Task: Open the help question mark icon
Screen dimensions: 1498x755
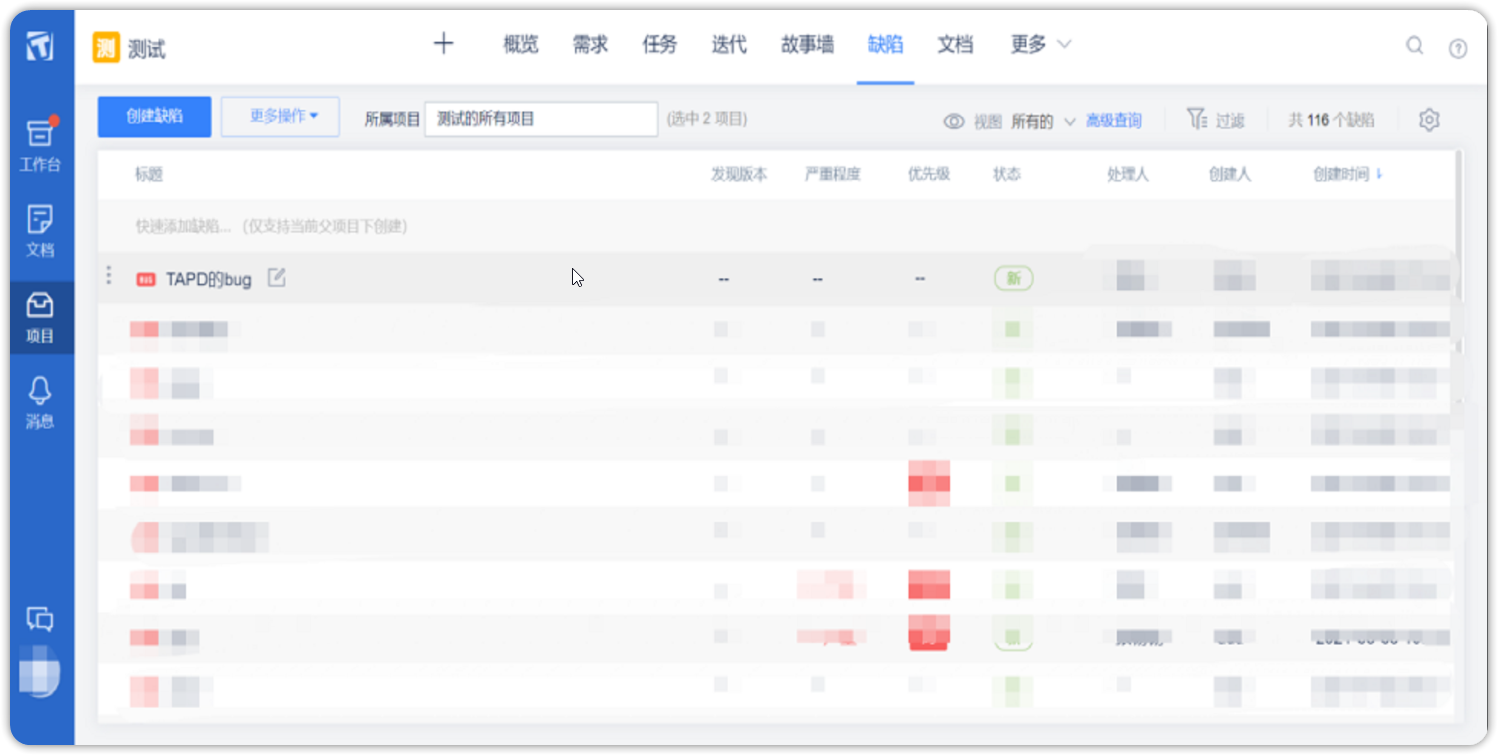Action: click(1458, 47)
